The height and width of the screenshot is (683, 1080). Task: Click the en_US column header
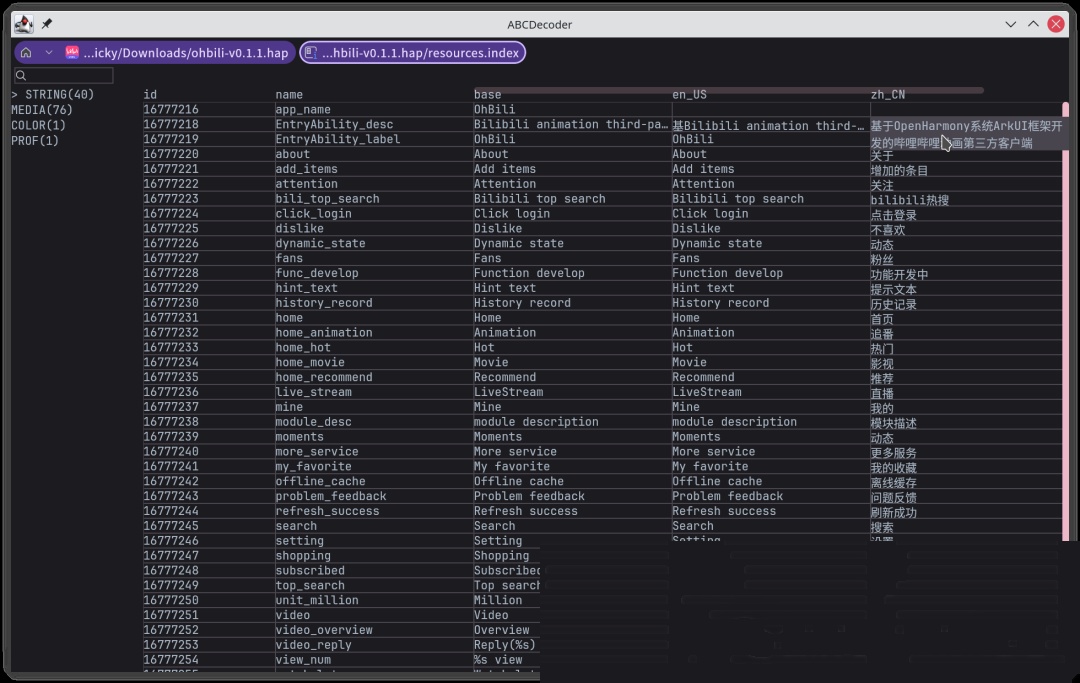click(x=689, y=94)
